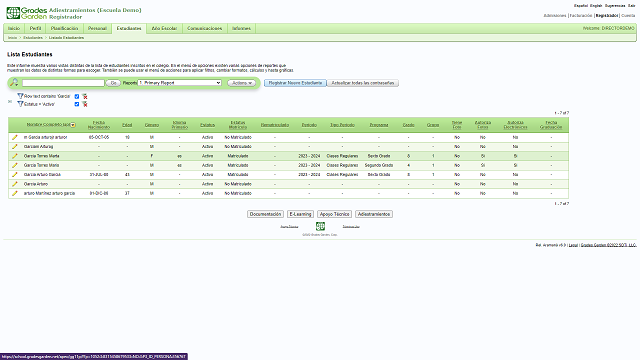Click the Adiestramientos footer button

(374, 214)
